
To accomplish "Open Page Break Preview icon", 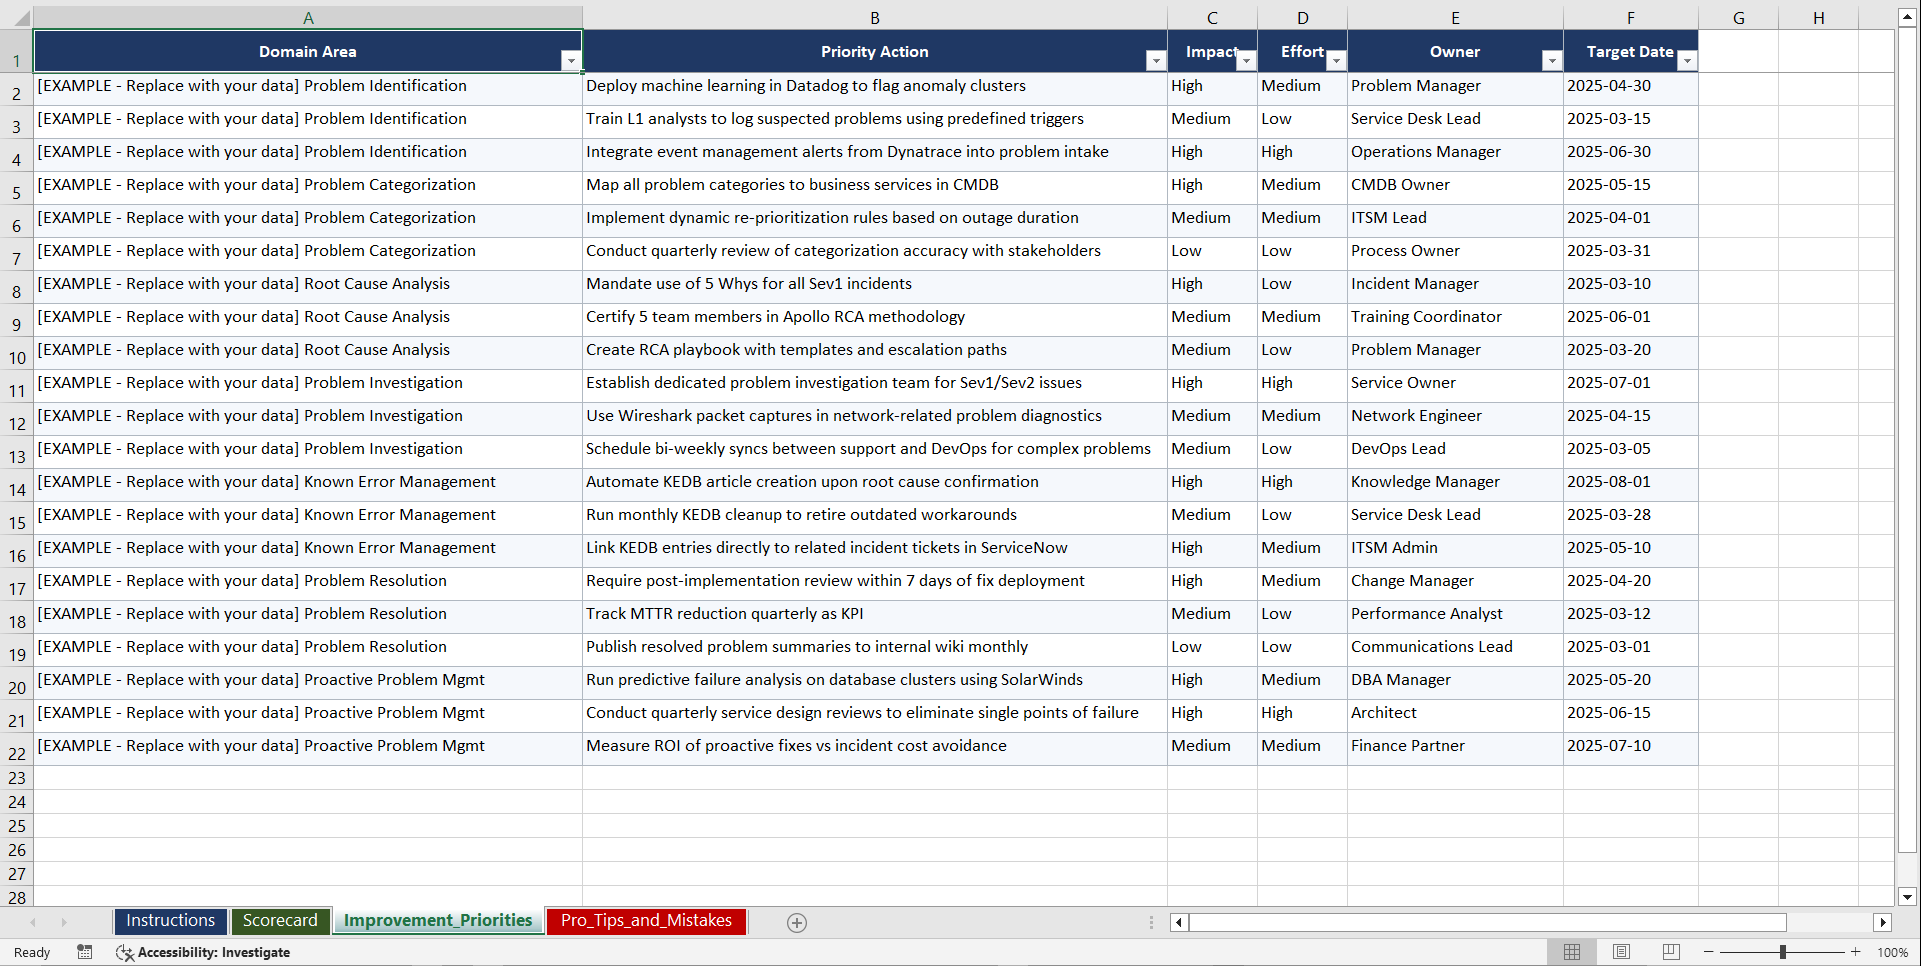I will 1670,952.
